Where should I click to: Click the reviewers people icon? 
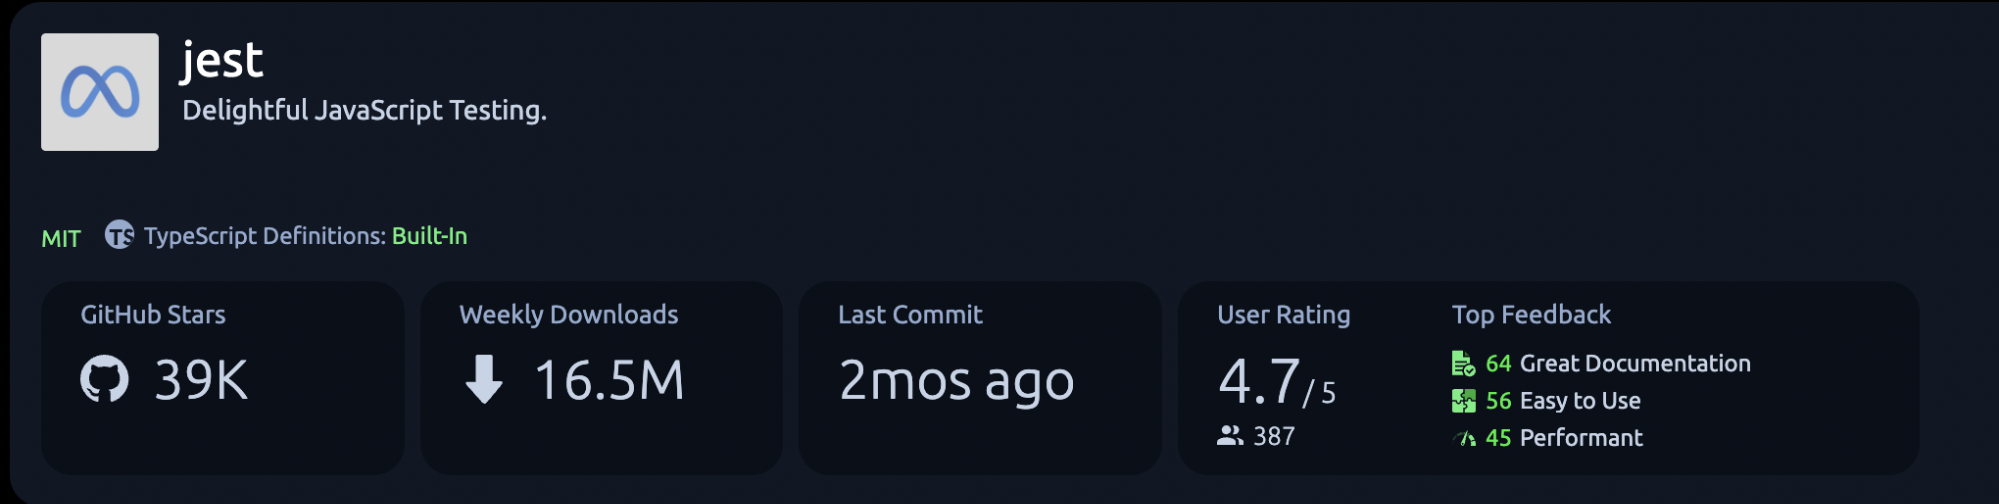(1230, 436)
